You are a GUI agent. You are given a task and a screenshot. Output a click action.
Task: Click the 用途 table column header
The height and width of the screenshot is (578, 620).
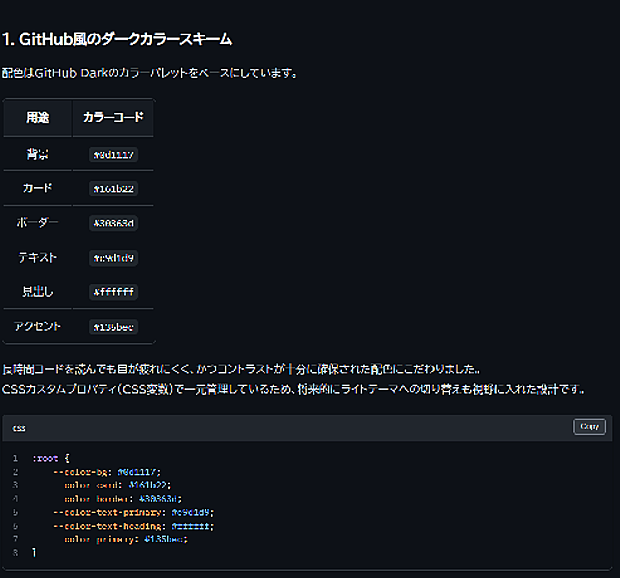tap(38, 118)
